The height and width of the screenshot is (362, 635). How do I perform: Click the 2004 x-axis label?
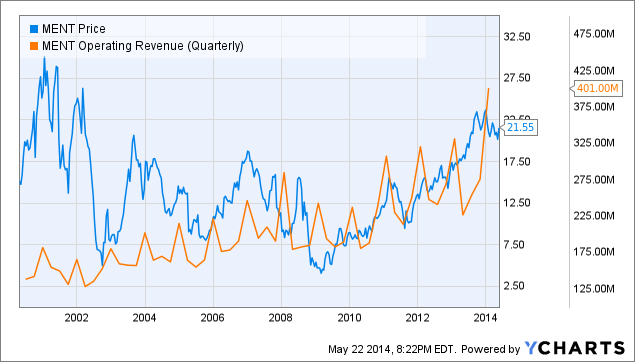(x=144, y=318)
